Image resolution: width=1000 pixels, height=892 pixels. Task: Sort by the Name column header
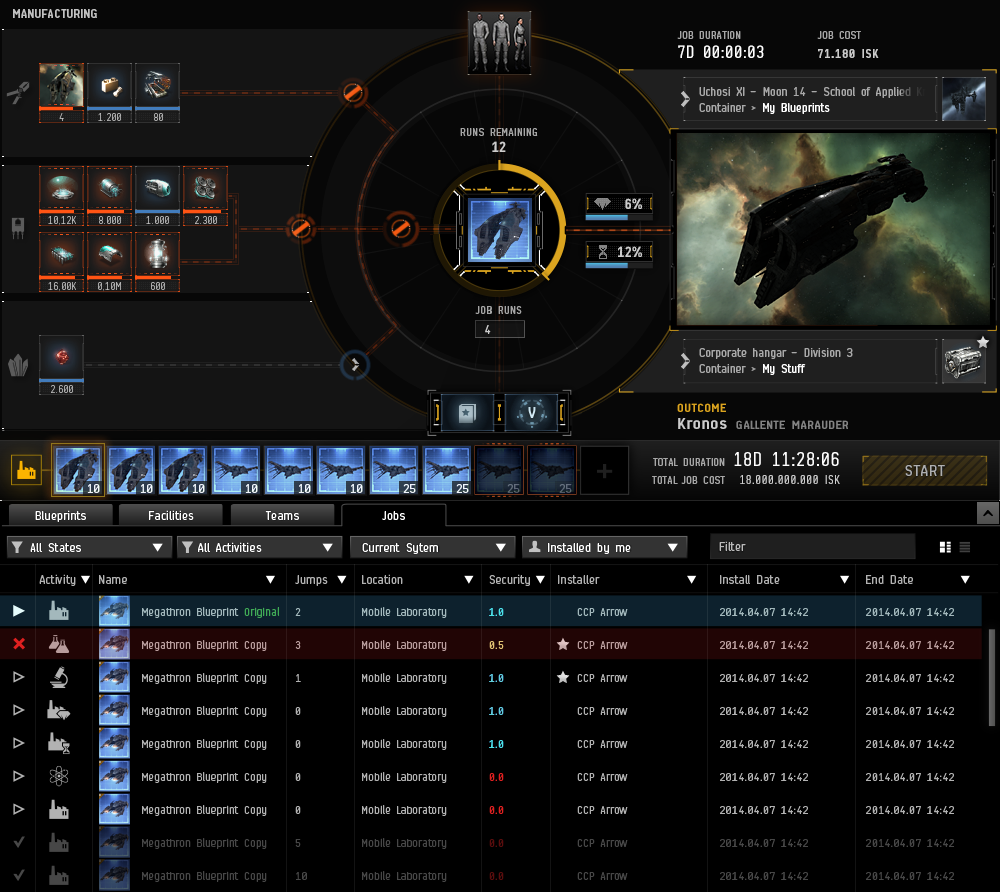(x=189, y=580)
